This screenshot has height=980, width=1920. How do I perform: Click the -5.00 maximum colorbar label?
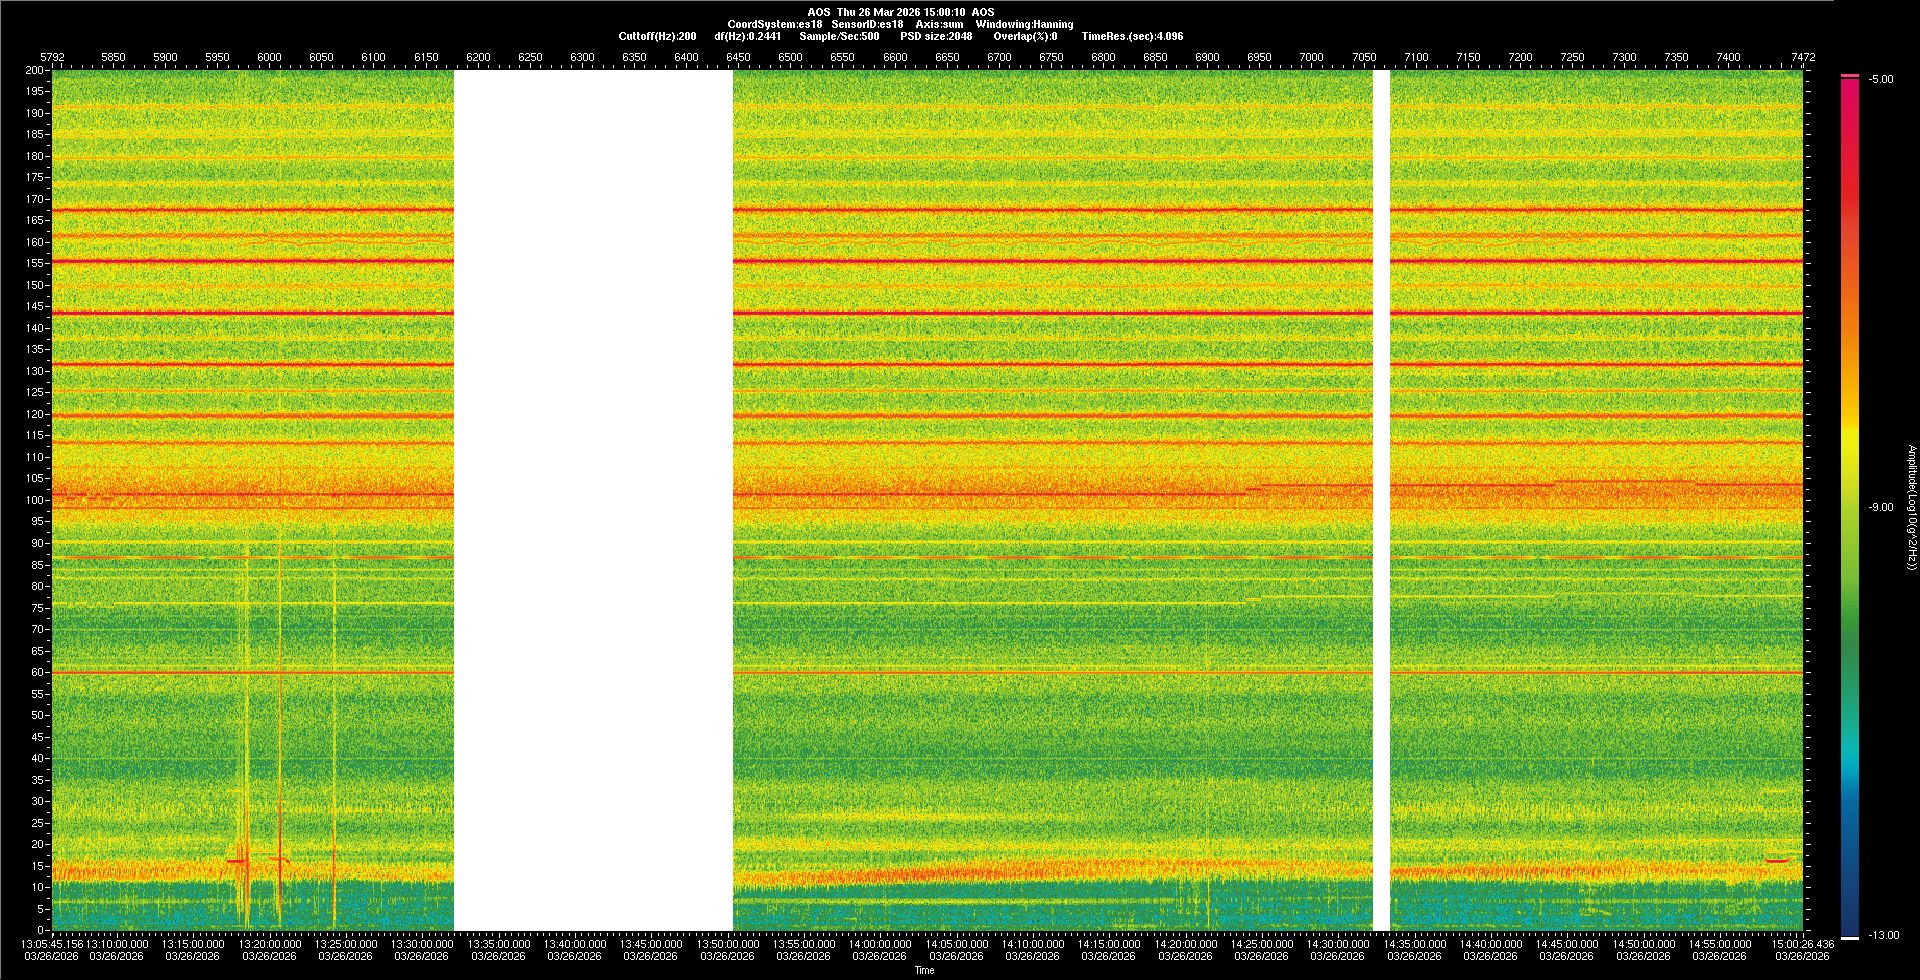click(1881, 79)
